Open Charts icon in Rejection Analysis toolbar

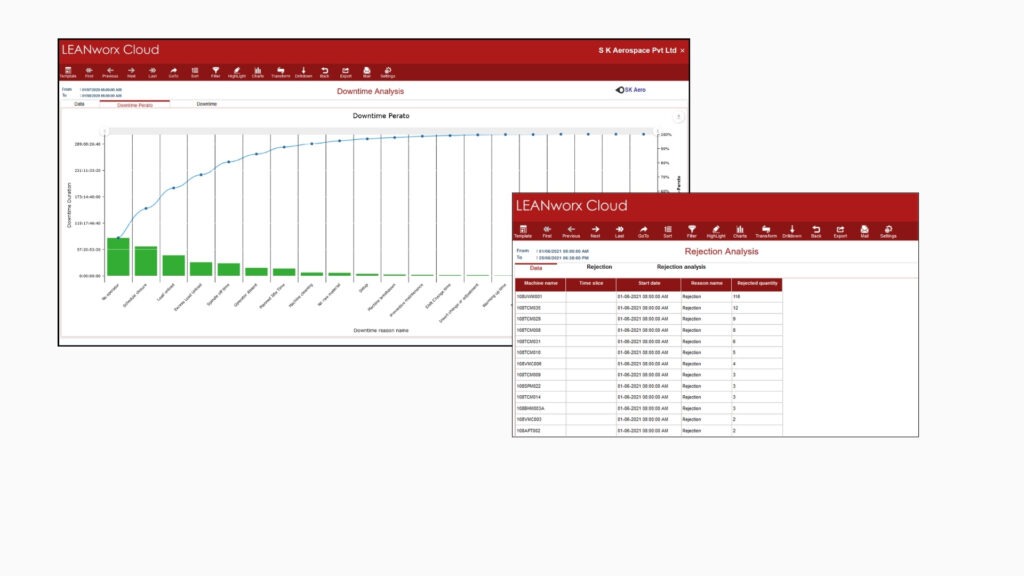tap(740, 231)
